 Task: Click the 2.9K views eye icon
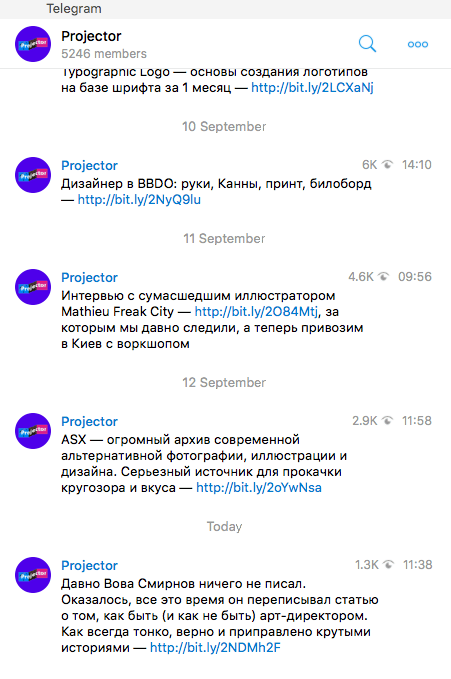[387, 420]
